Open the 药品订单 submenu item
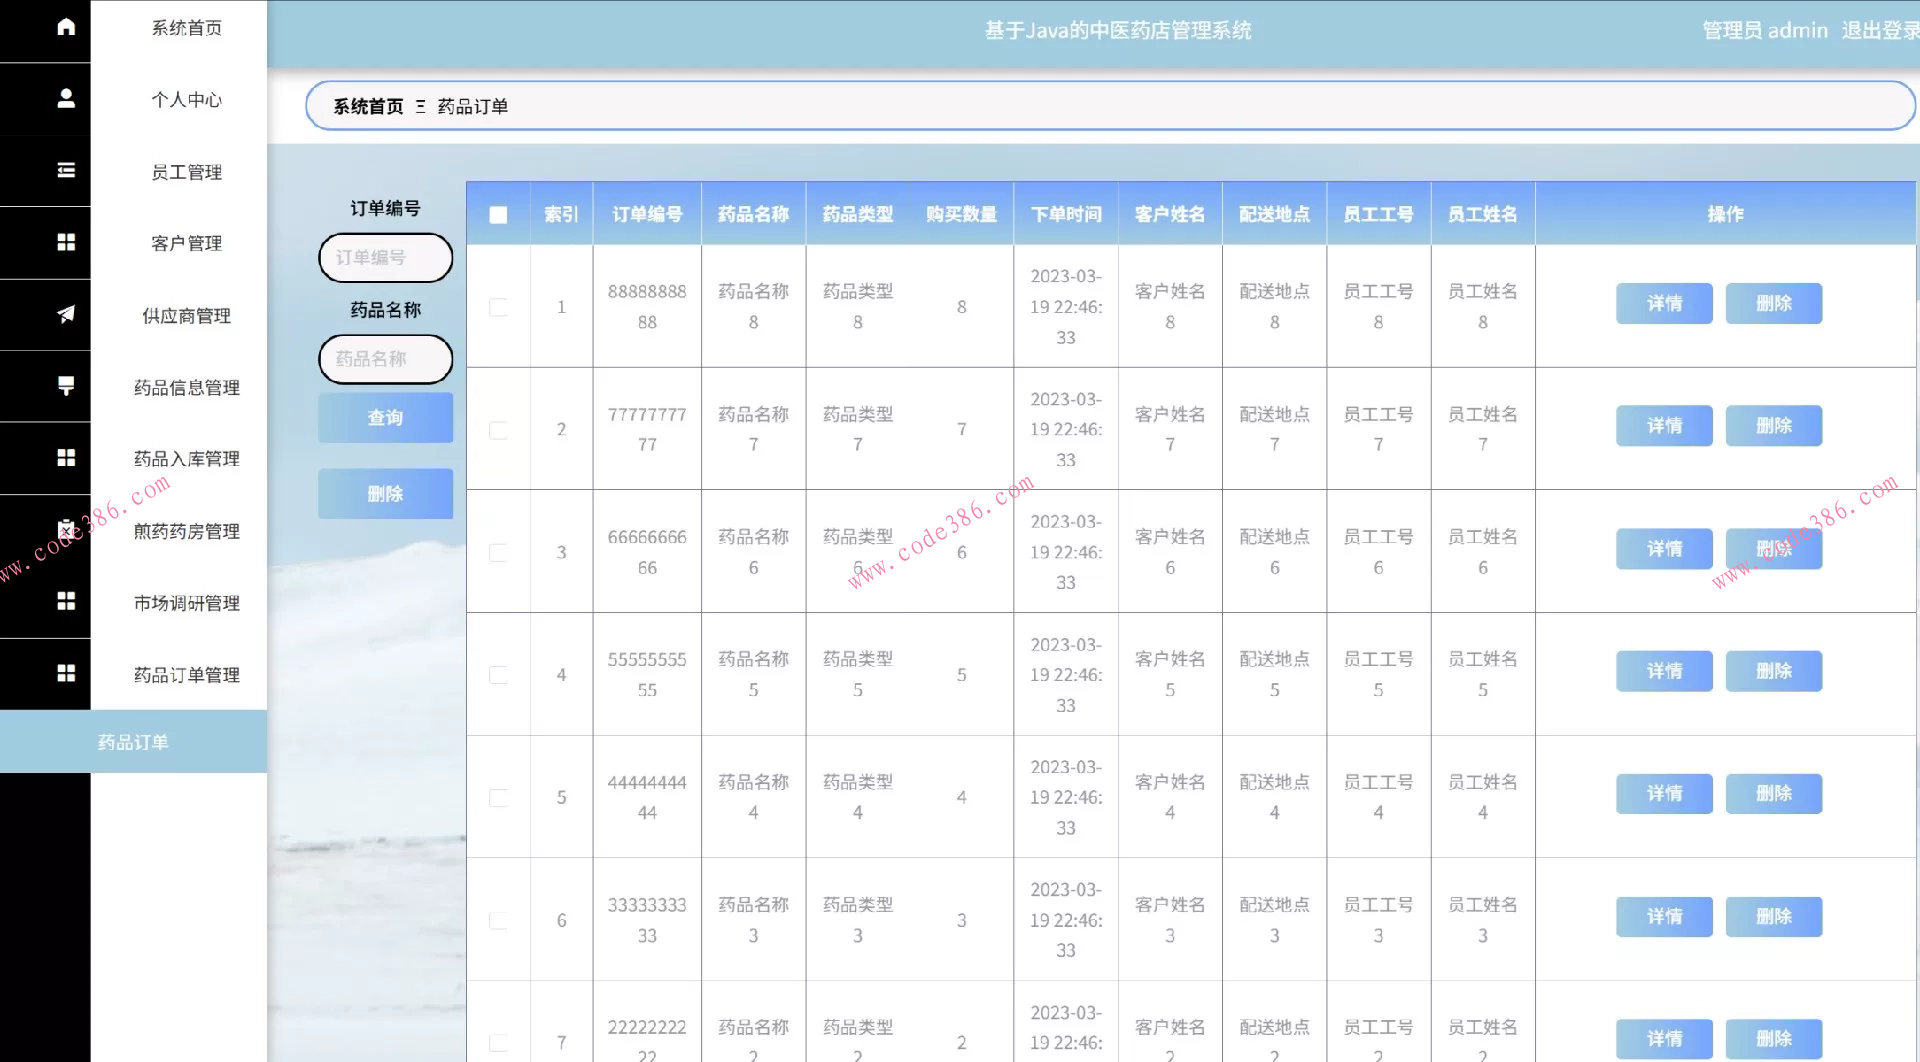 coord(133,742)
